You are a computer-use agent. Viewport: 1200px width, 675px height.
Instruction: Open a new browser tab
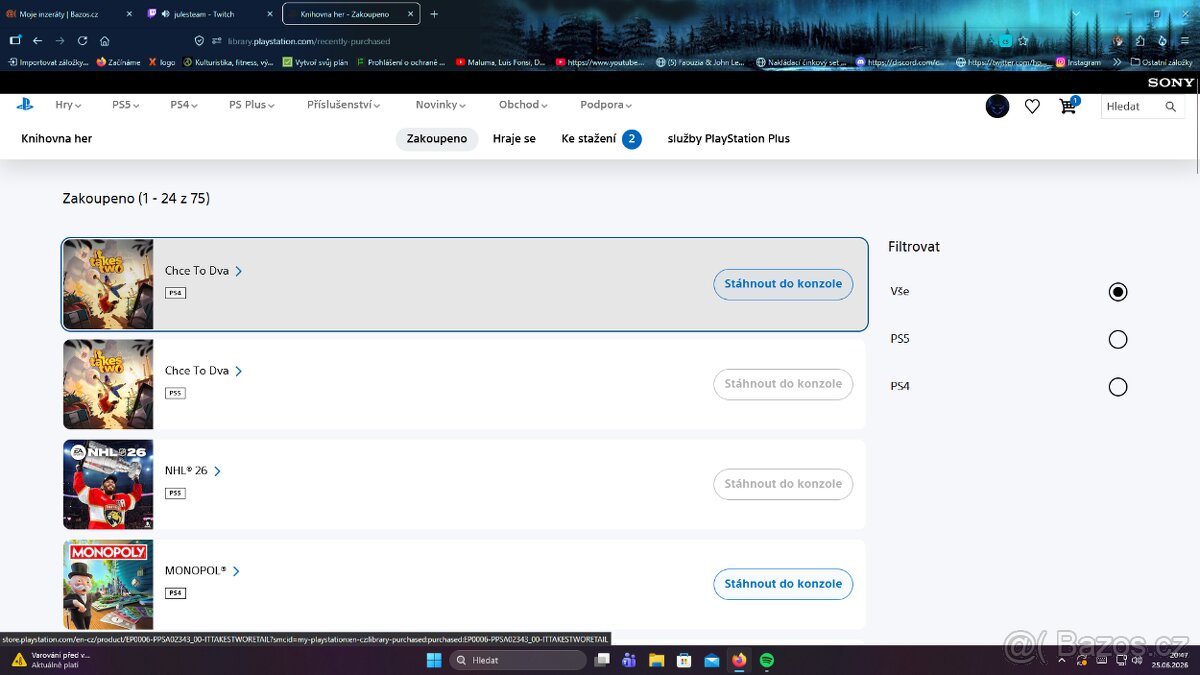pos(434,14)
